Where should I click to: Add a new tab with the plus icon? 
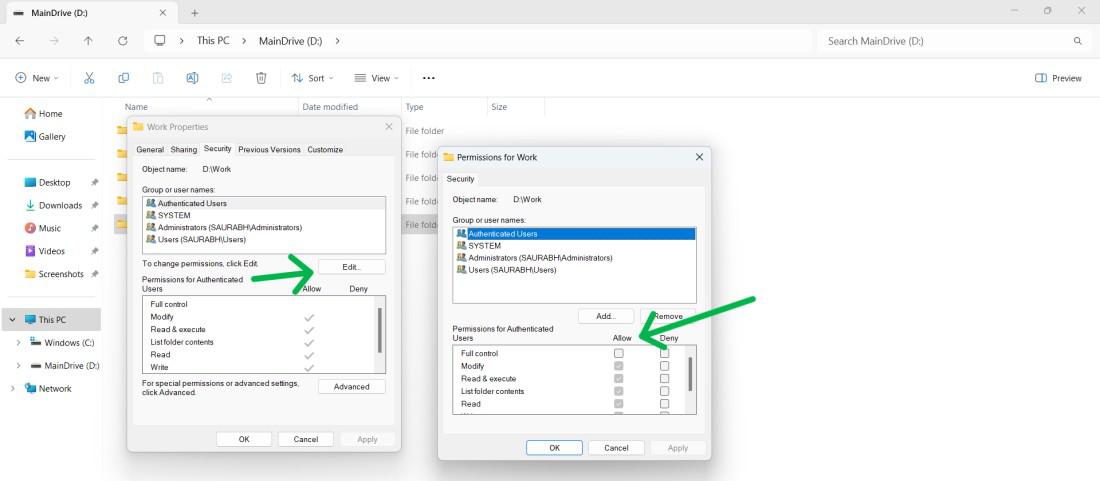195,13
